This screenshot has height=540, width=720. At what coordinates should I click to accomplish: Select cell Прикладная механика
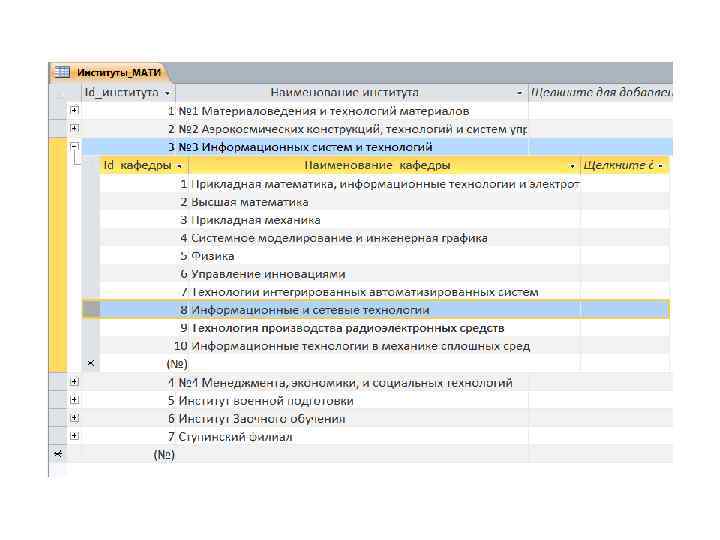click(385, 220)
